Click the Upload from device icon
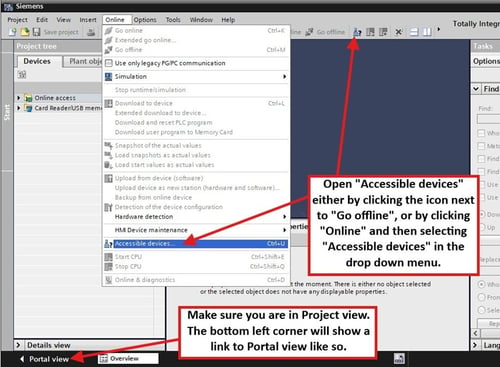500x367 pixels. [108, 178]
